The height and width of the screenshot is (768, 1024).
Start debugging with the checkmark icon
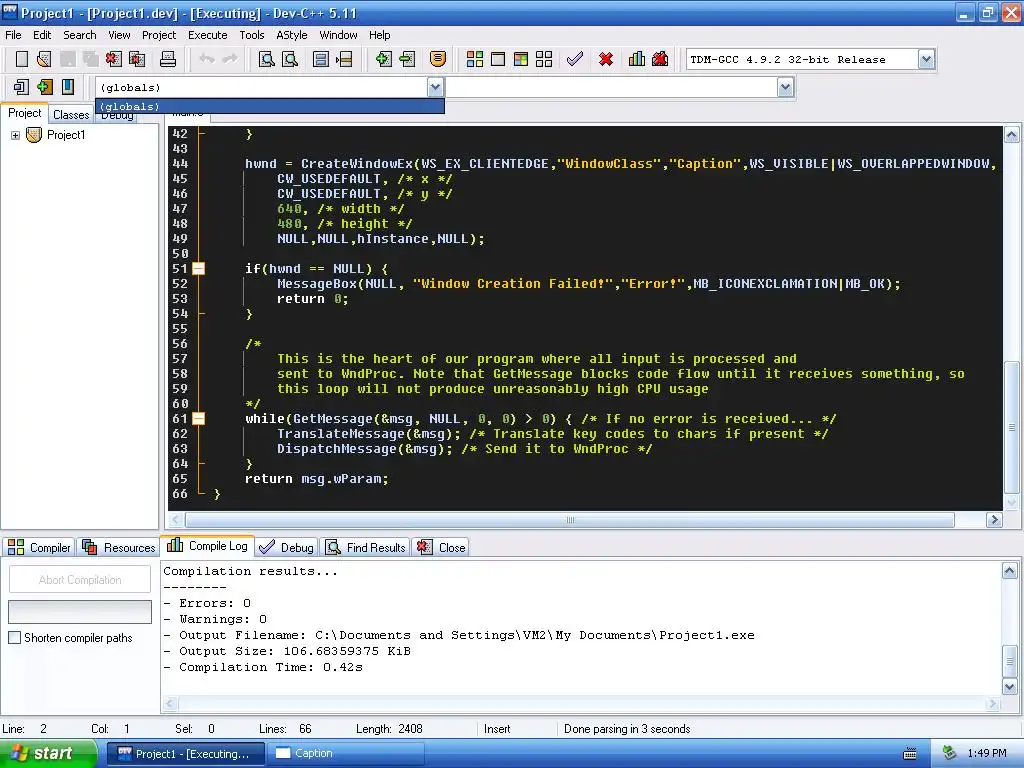pos(575,59)
